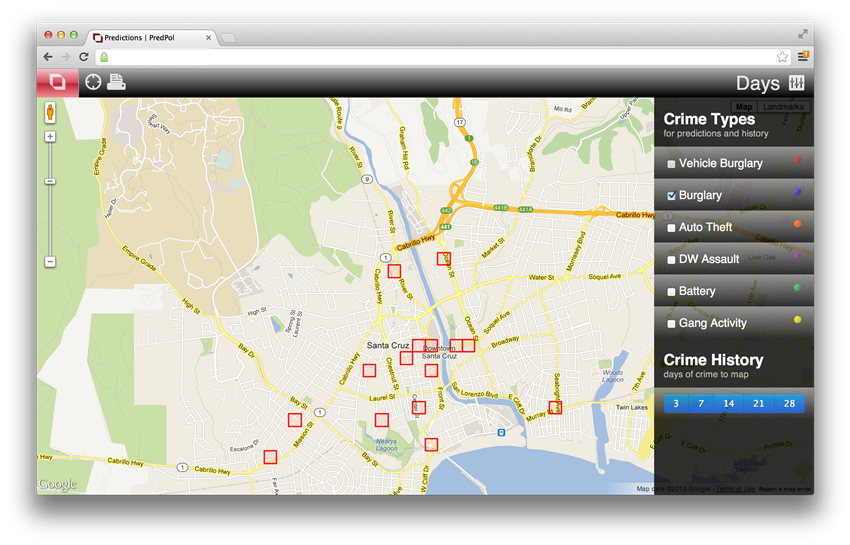
Task: Click the red Vehicle Burglary color dot
Action: click(797, 160)
